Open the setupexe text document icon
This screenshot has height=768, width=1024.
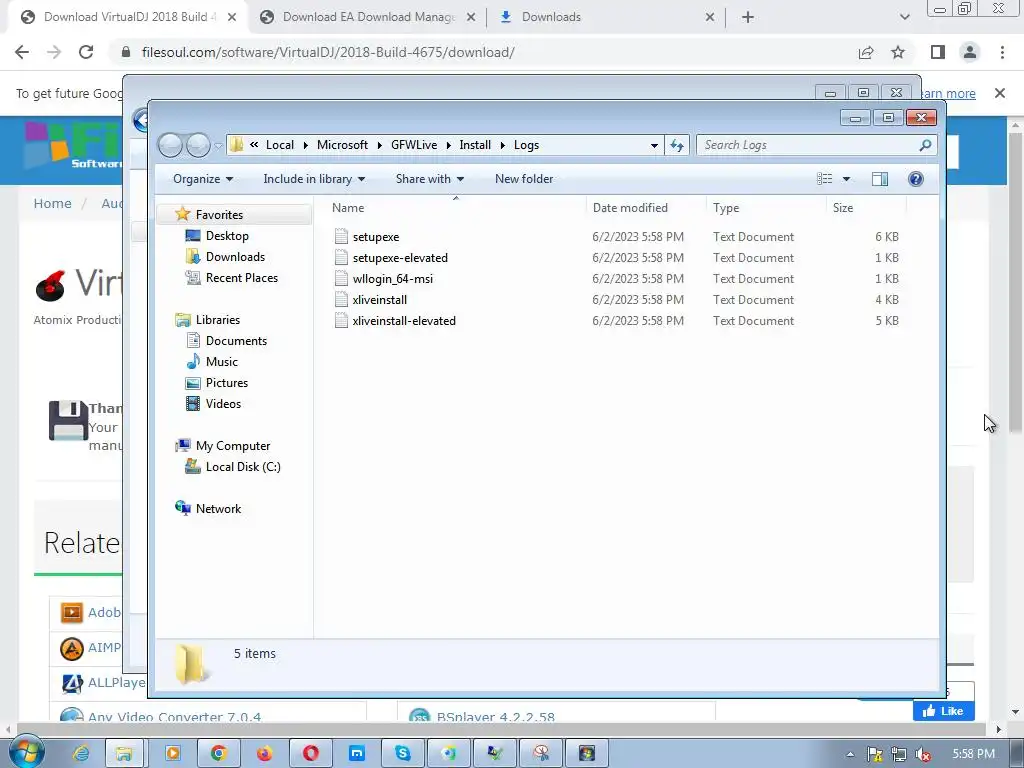coord(341,236)
